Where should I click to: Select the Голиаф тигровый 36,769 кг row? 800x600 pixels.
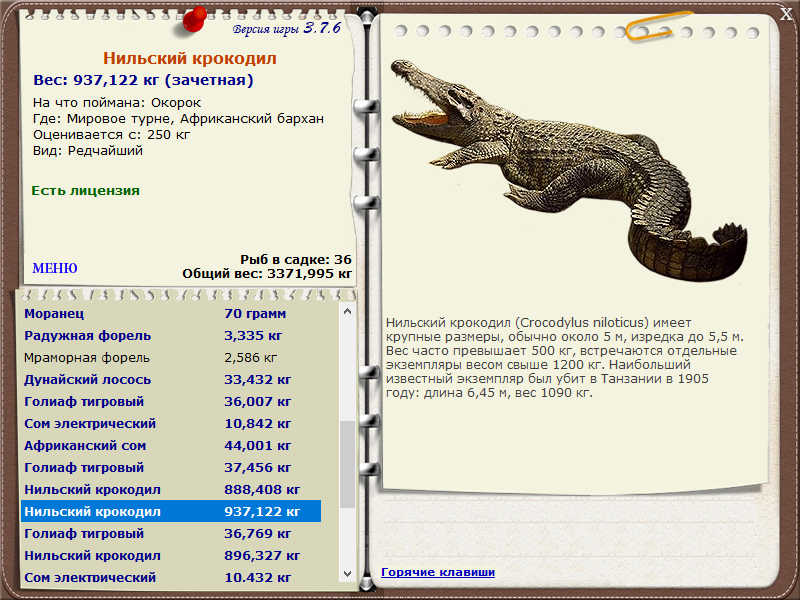point(171,533)
